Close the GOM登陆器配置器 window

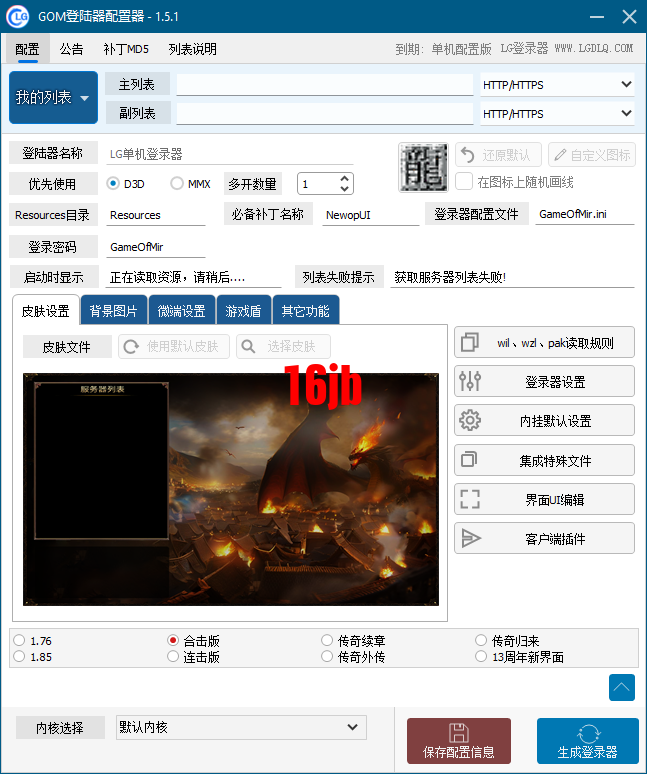[x=629, y=17]
